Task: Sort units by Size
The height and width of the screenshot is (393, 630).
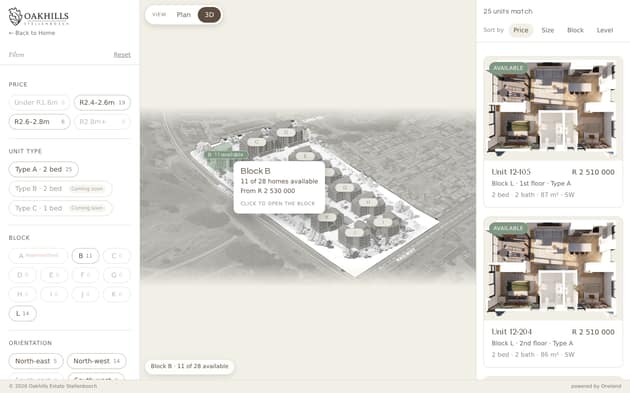Action: [548, 30]
